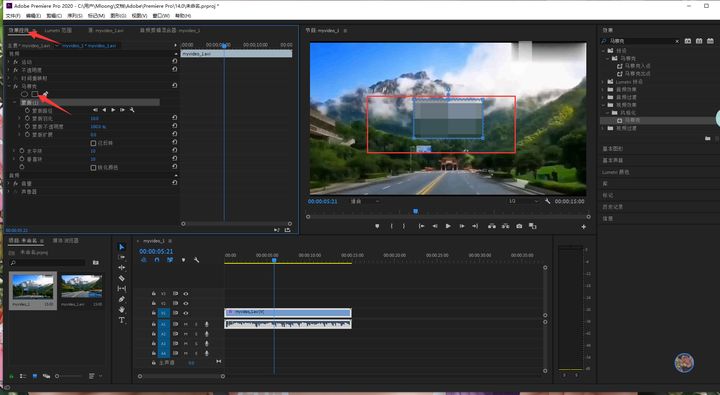
Task: Open Program monitor settings wrench
Action: coord(547,201)
